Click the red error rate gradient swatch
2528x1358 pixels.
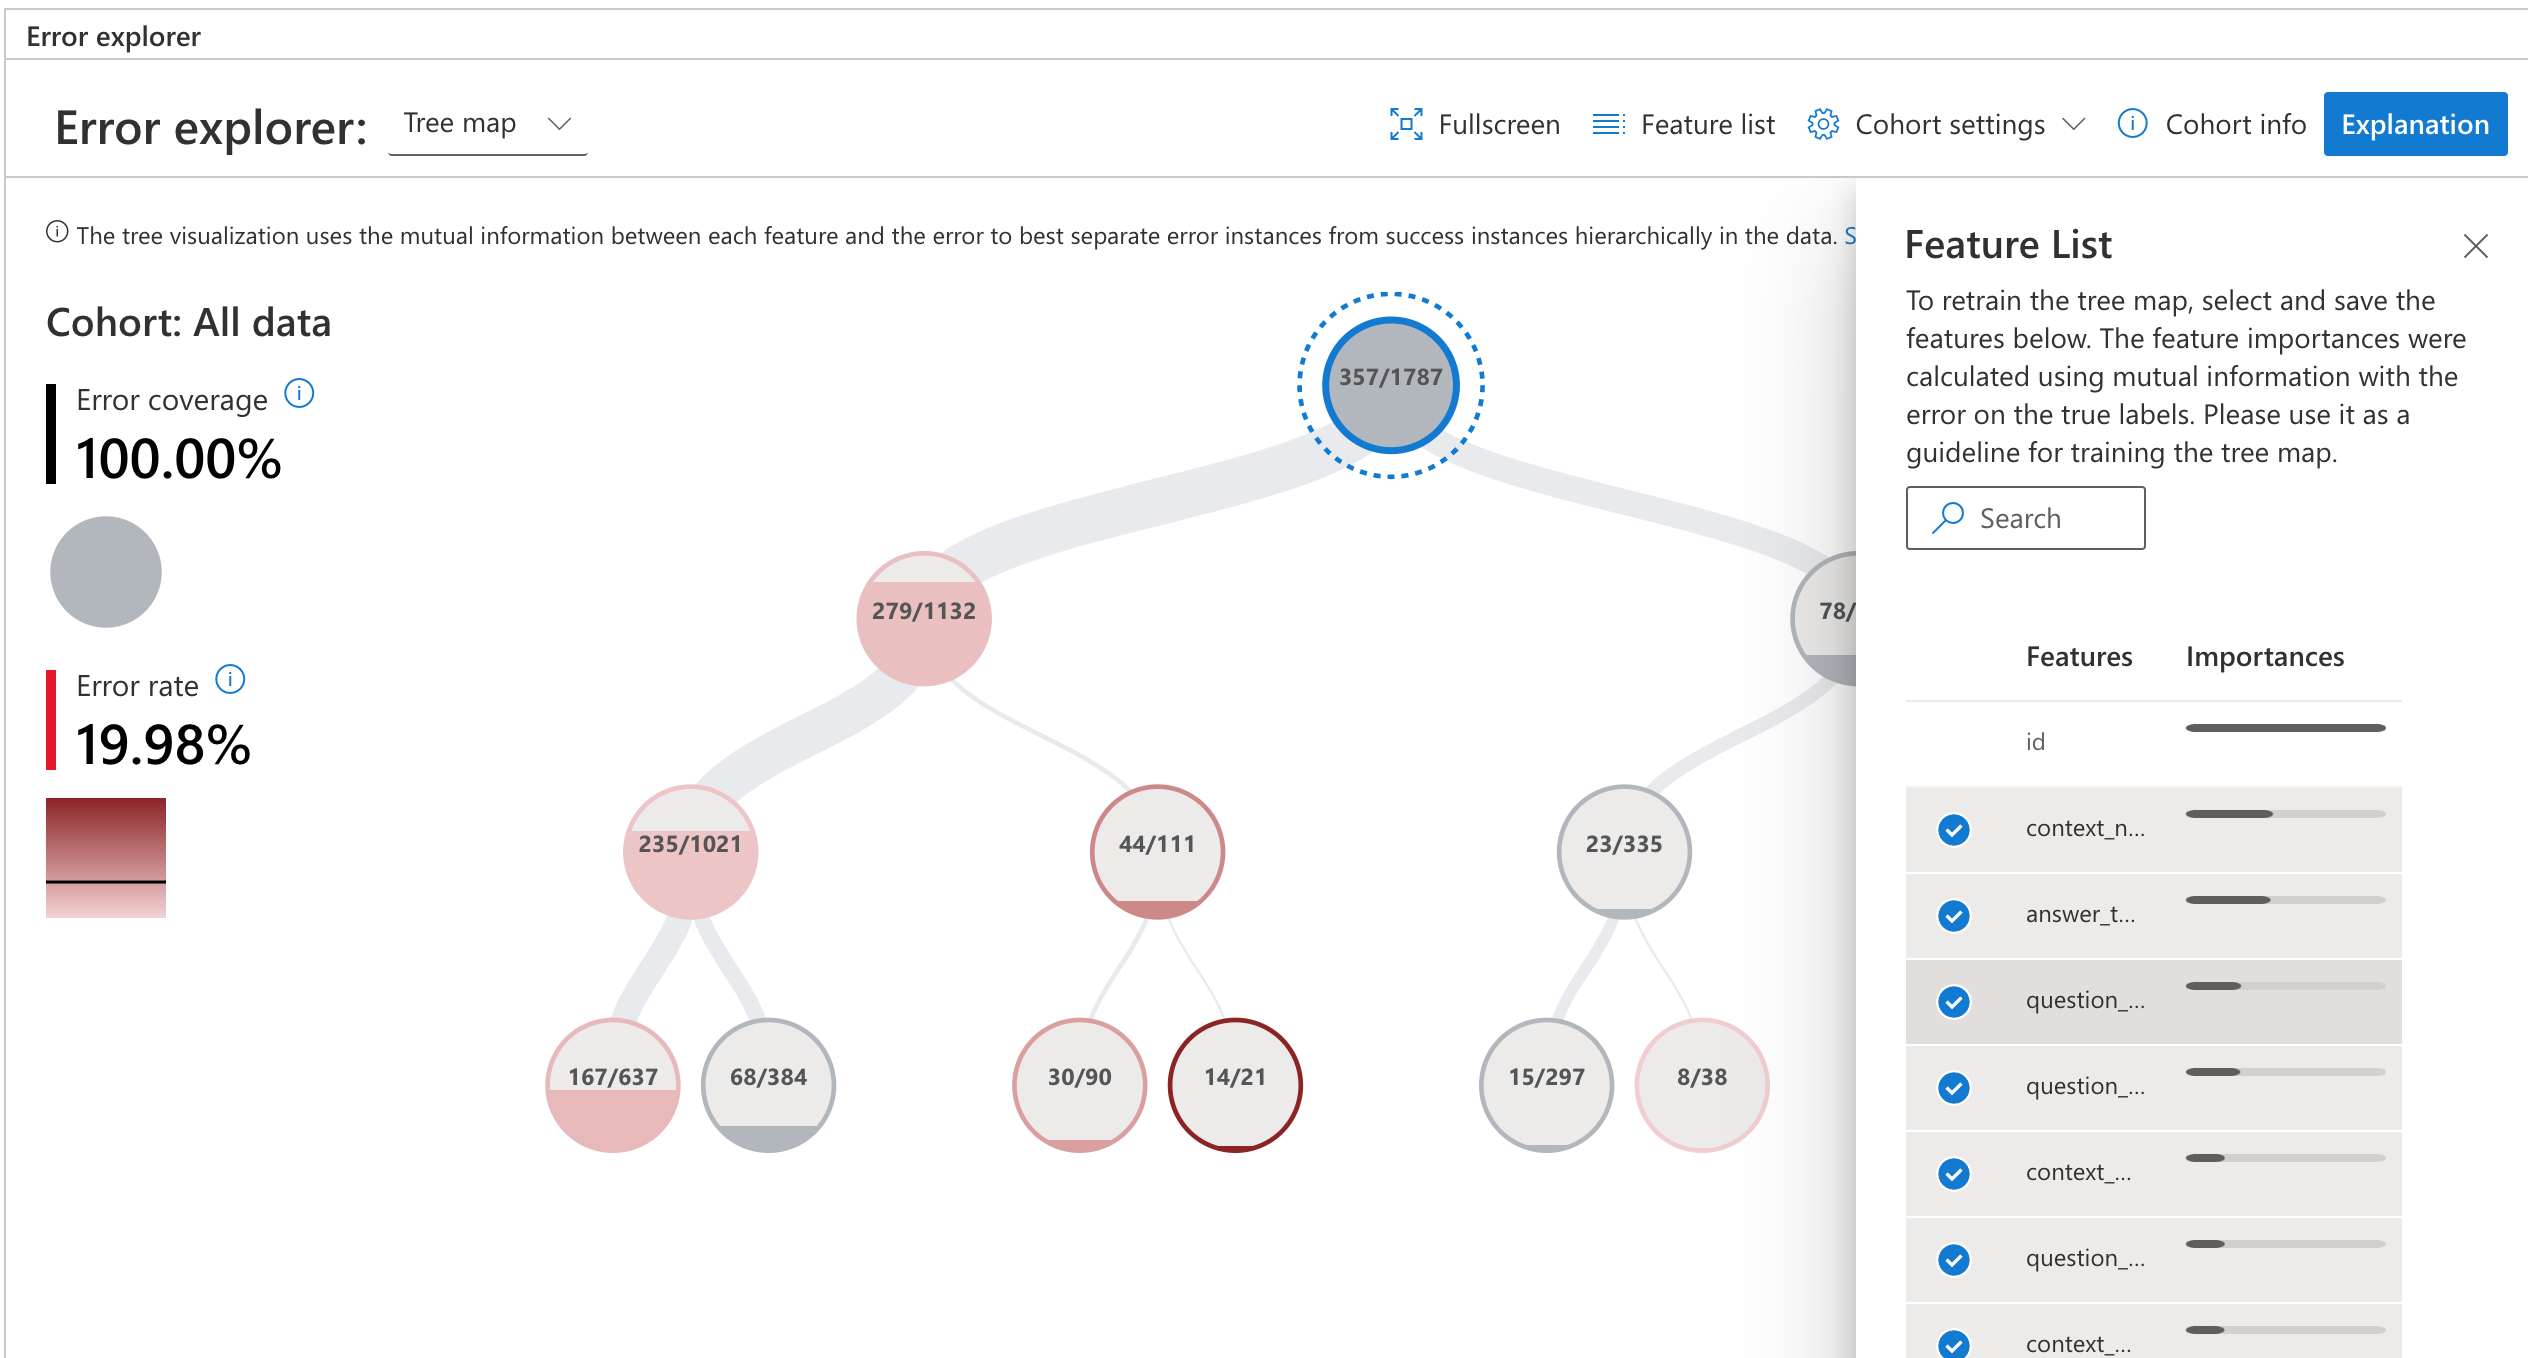coord(106,855)
